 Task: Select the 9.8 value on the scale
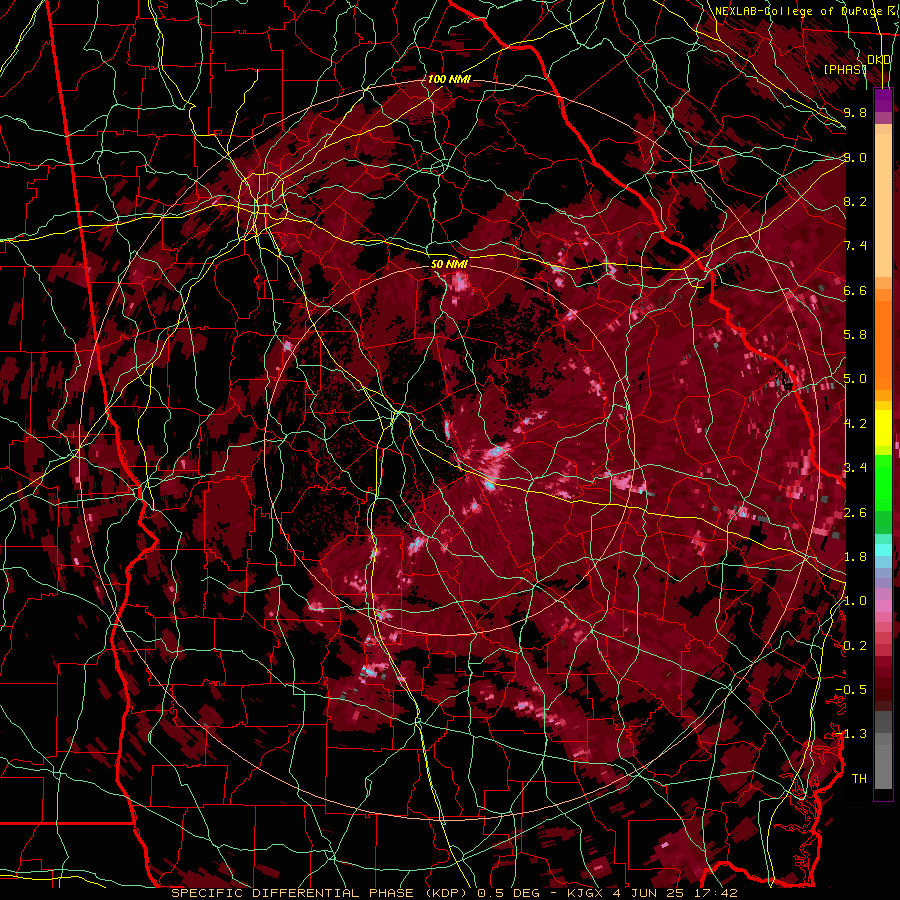(x=855, y=112)
